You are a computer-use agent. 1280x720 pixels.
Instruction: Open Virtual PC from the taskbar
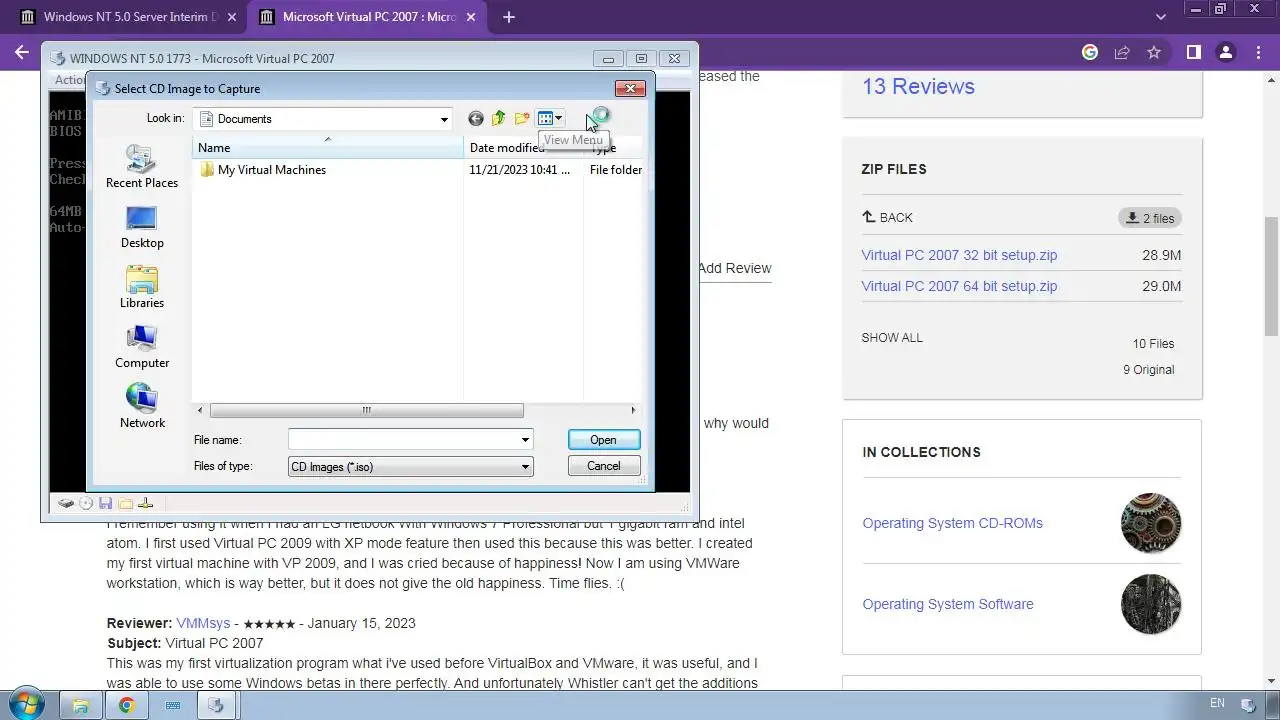coord(216,705)
